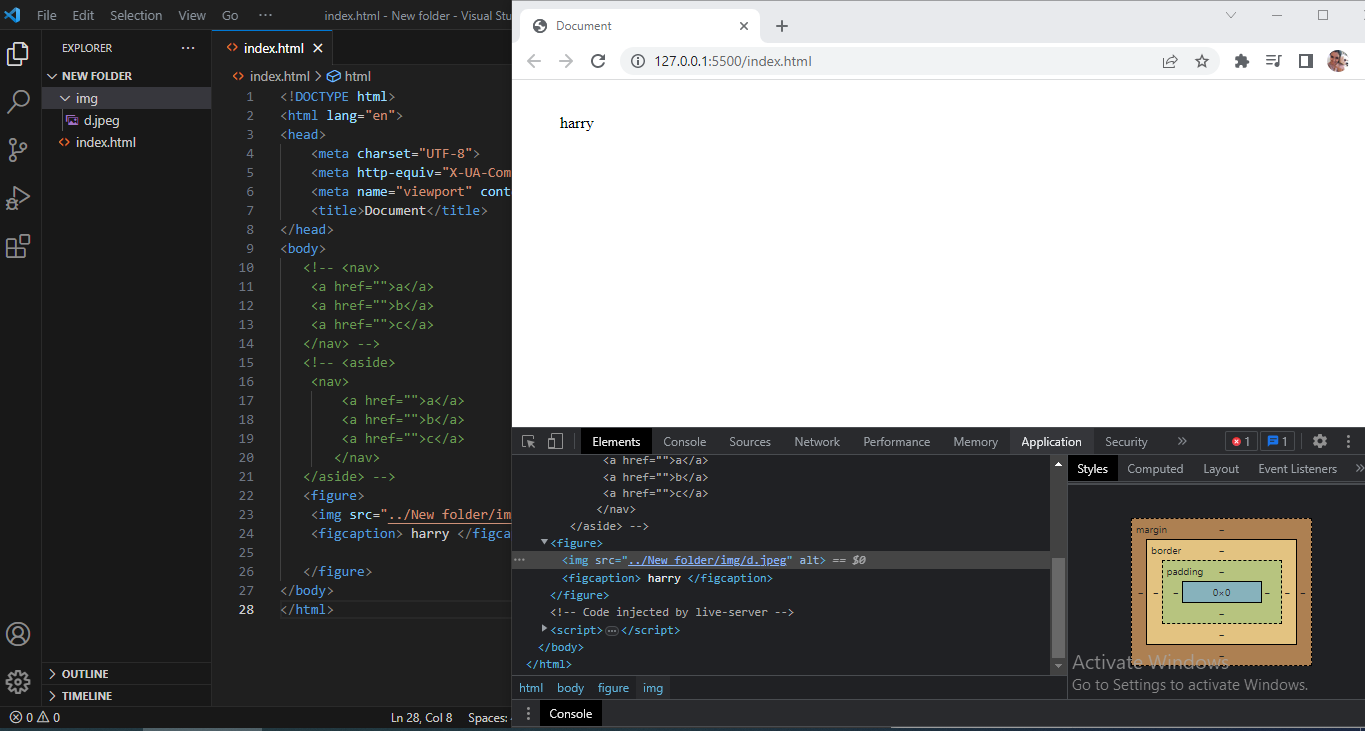Expand the script ellipsis button in Elements
The height and width of the screenshot is (731, 1365).
(612, 631)
